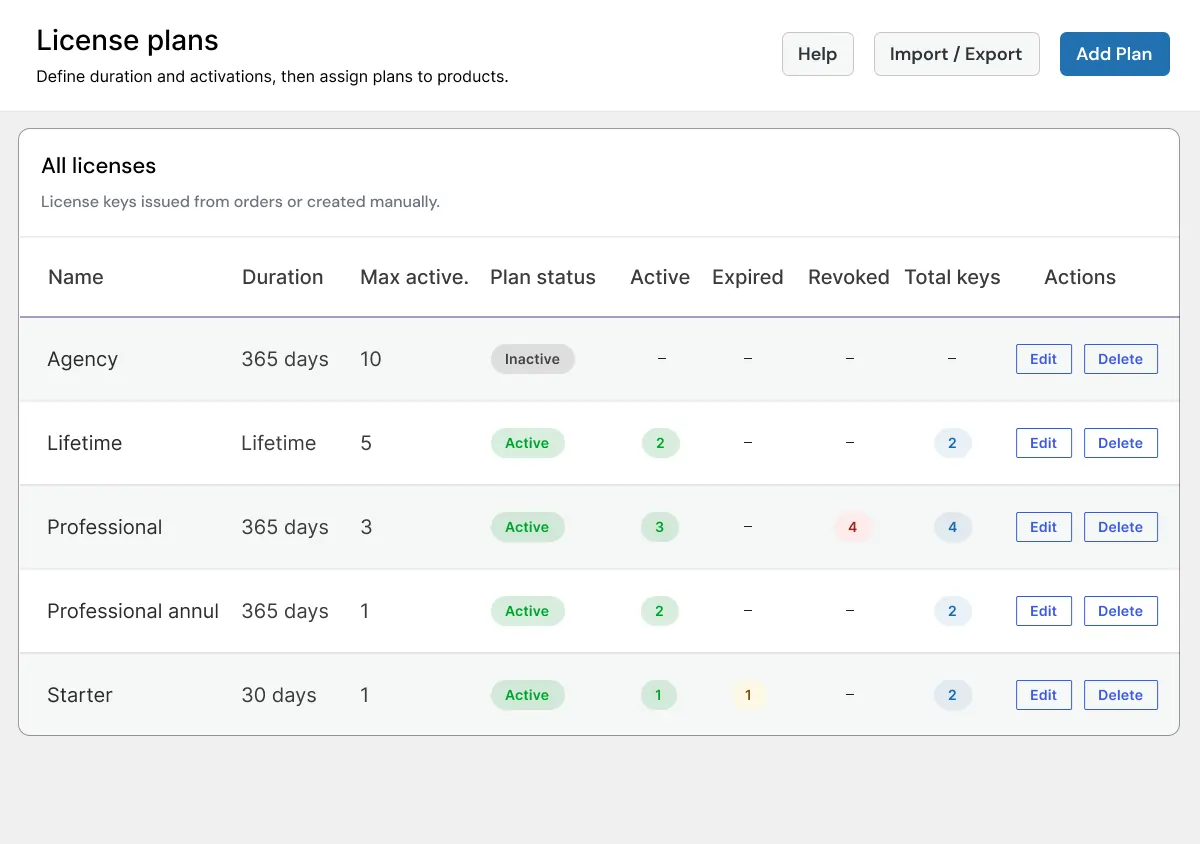
Task: Select the Revoked column header
Action: (849, 278)
